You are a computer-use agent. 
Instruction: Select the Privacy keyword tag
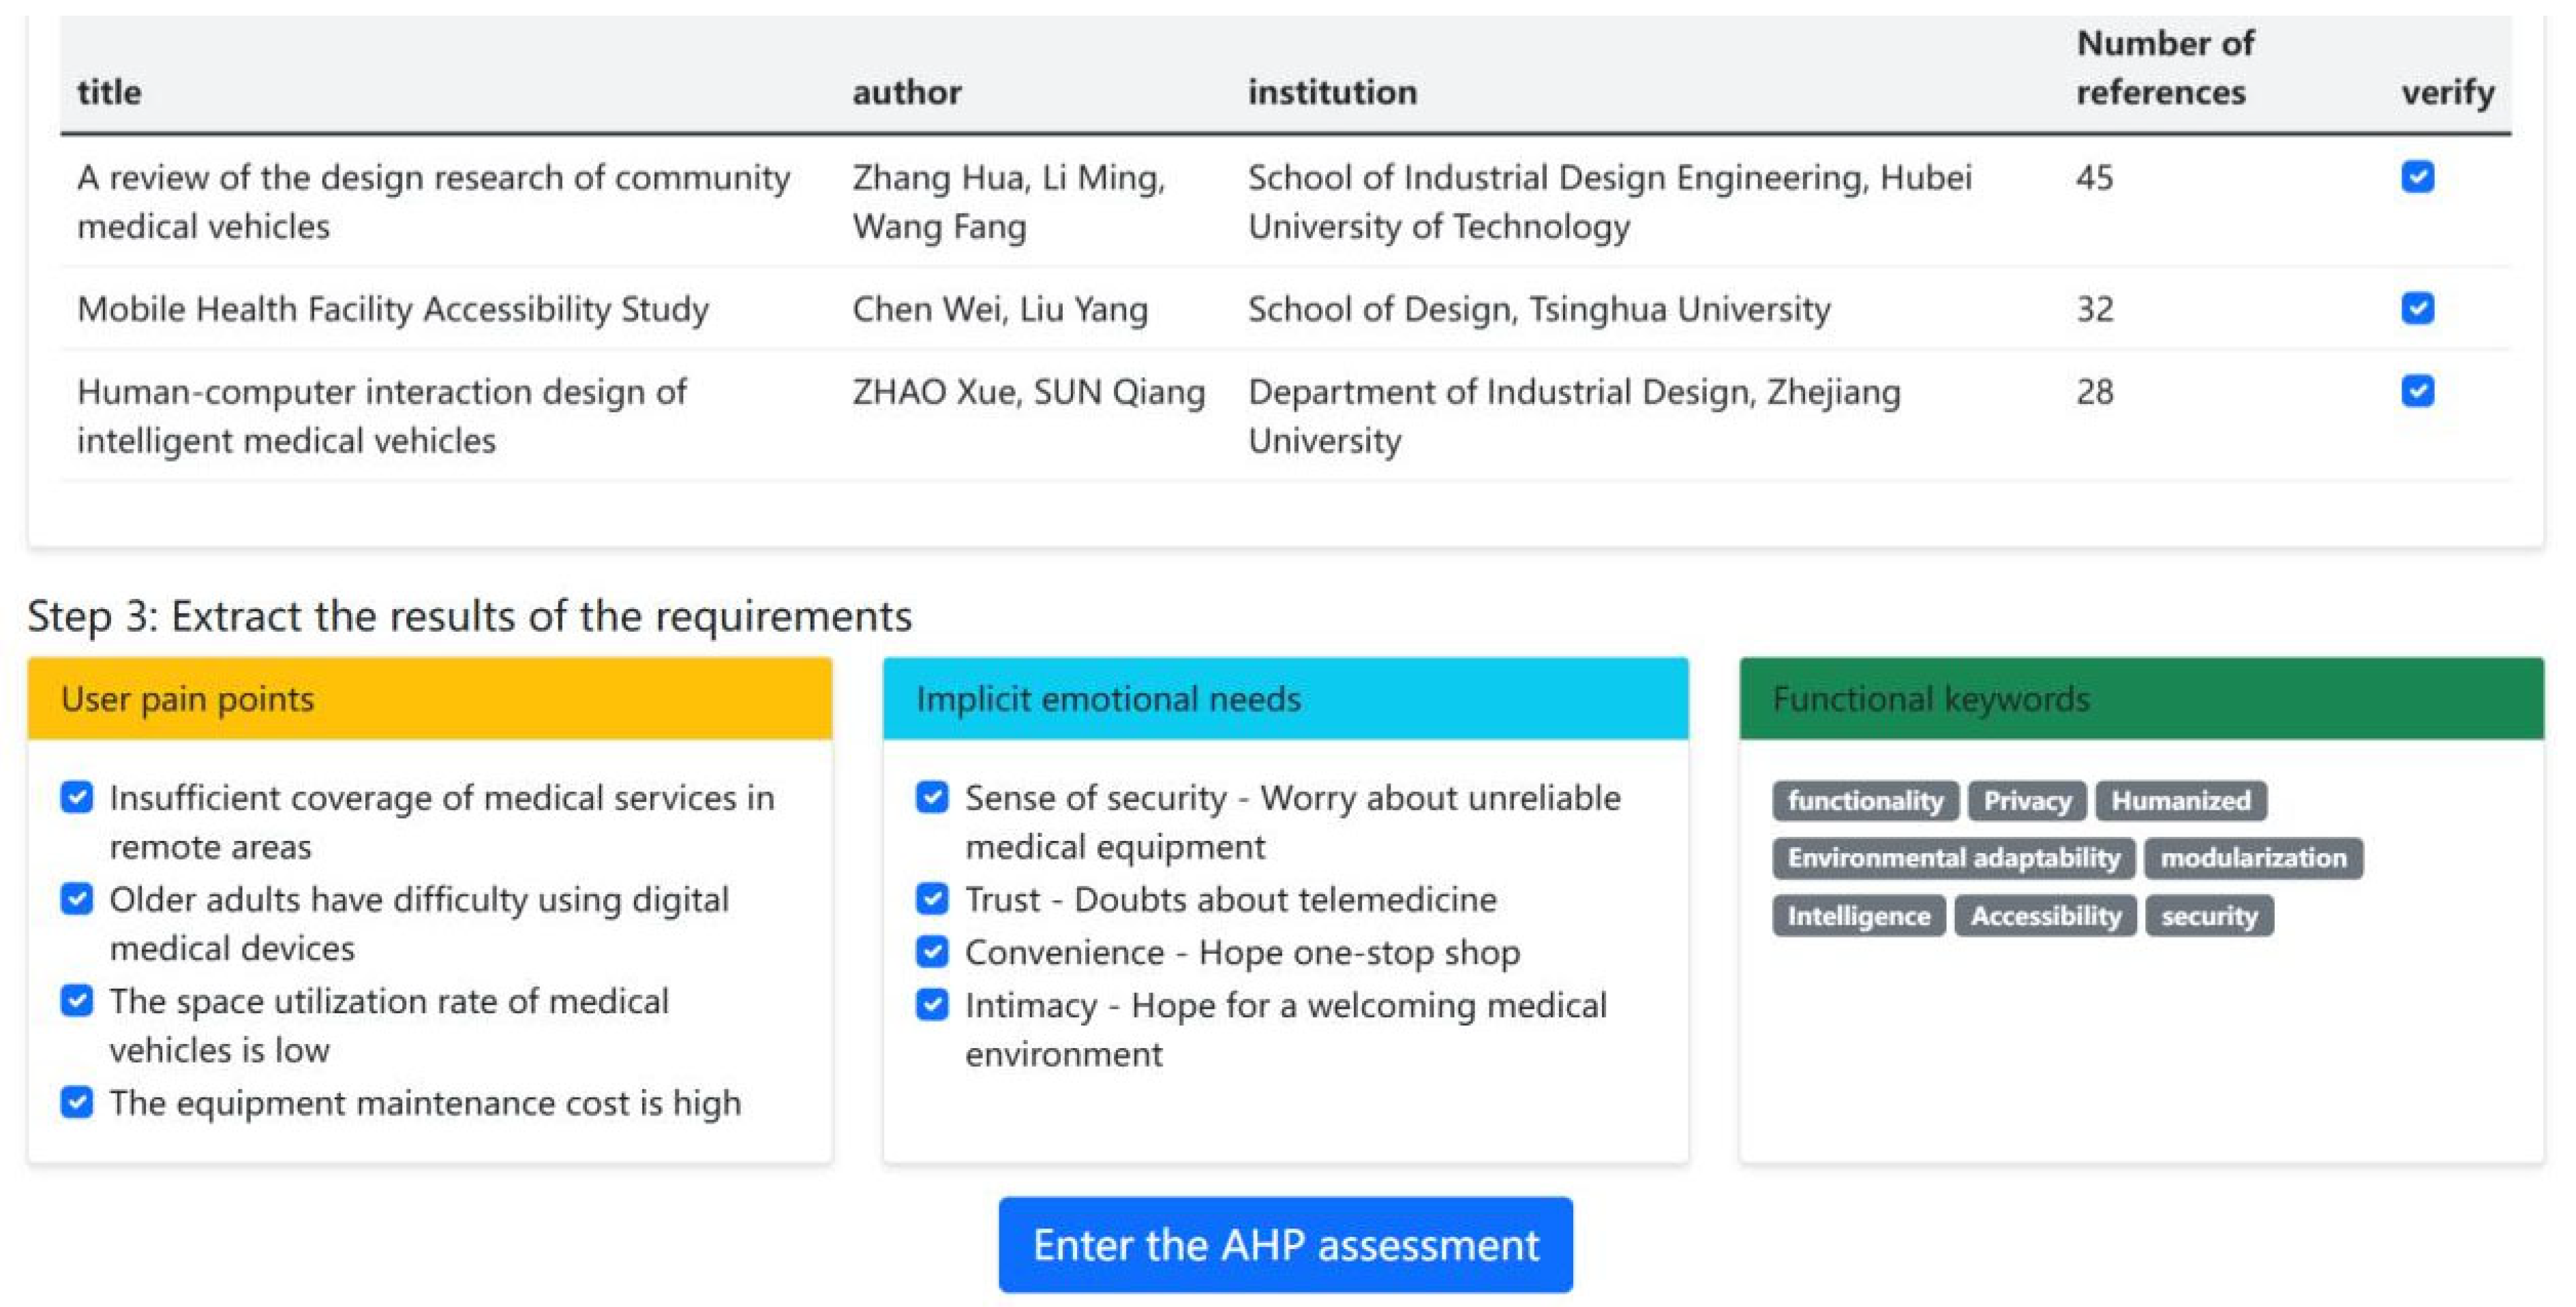[x=2027, y=801]
